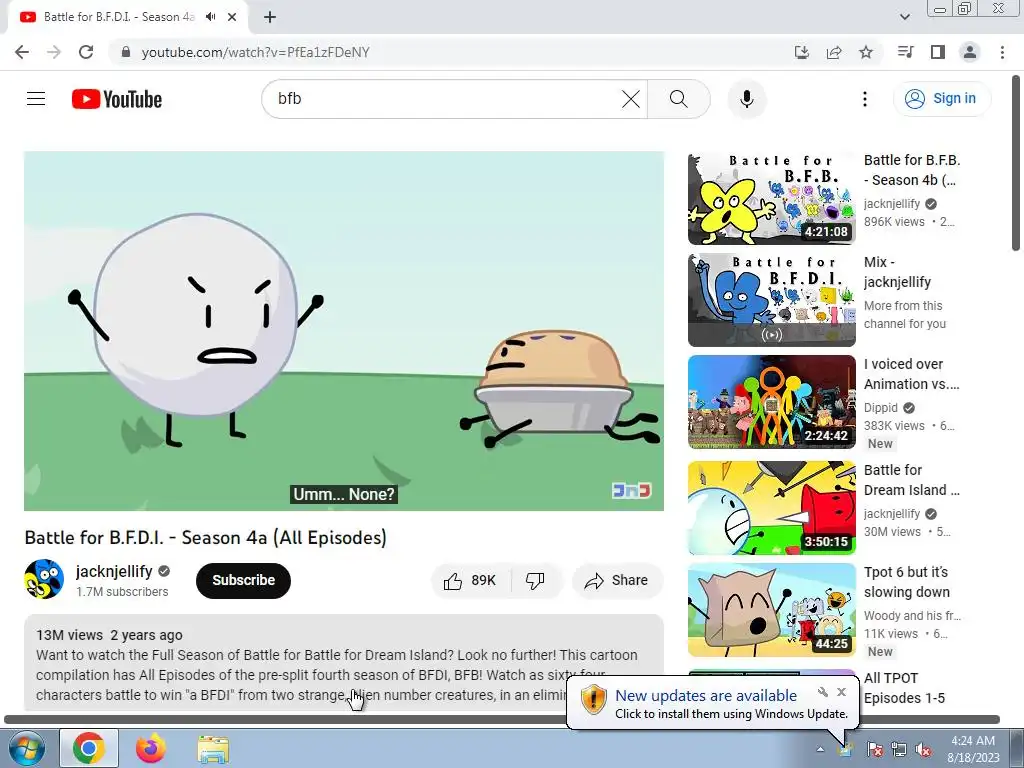Screen dimensions: 1024x768
Task: Open the jacknjellify channel avatar
Action: coord(44,579)
